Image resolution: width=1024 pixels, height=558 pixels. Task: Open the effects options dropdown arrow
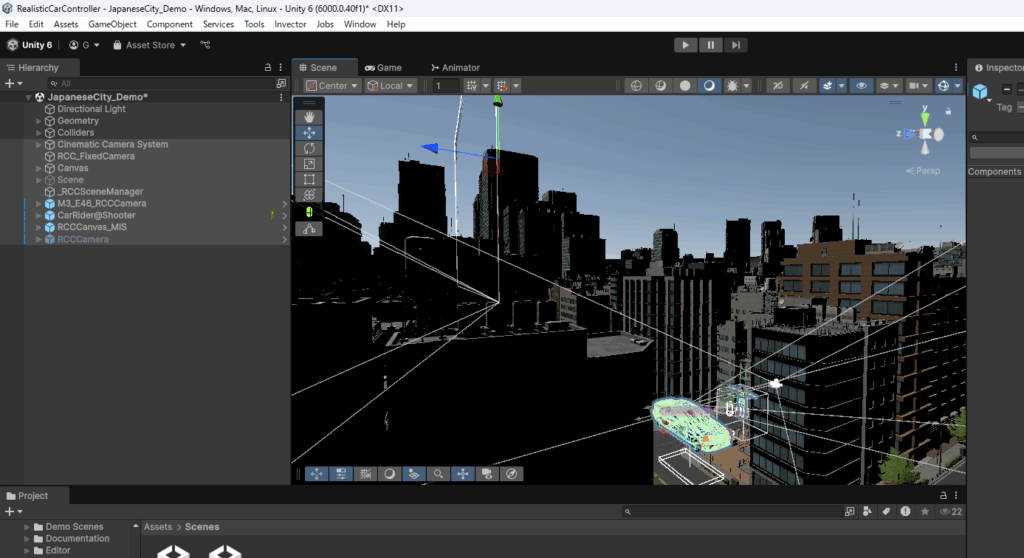[841, 86]
